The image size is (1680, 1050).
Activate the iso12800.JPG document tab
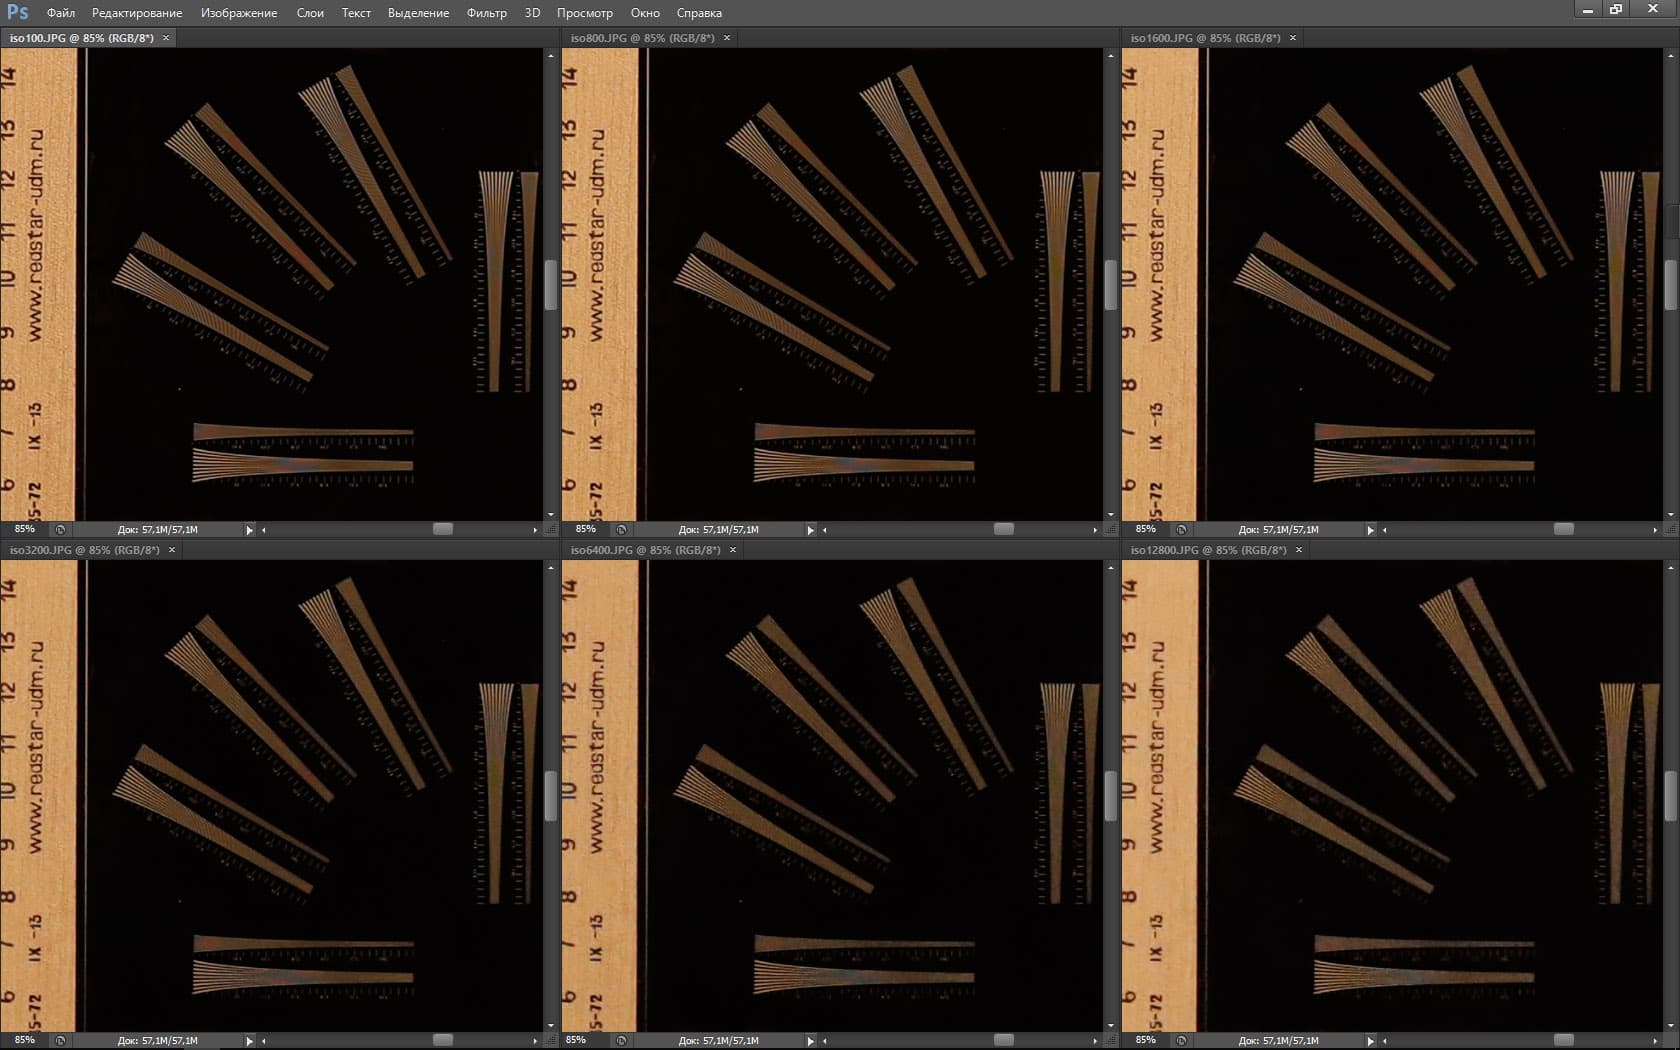click(x=1208, y=550)
